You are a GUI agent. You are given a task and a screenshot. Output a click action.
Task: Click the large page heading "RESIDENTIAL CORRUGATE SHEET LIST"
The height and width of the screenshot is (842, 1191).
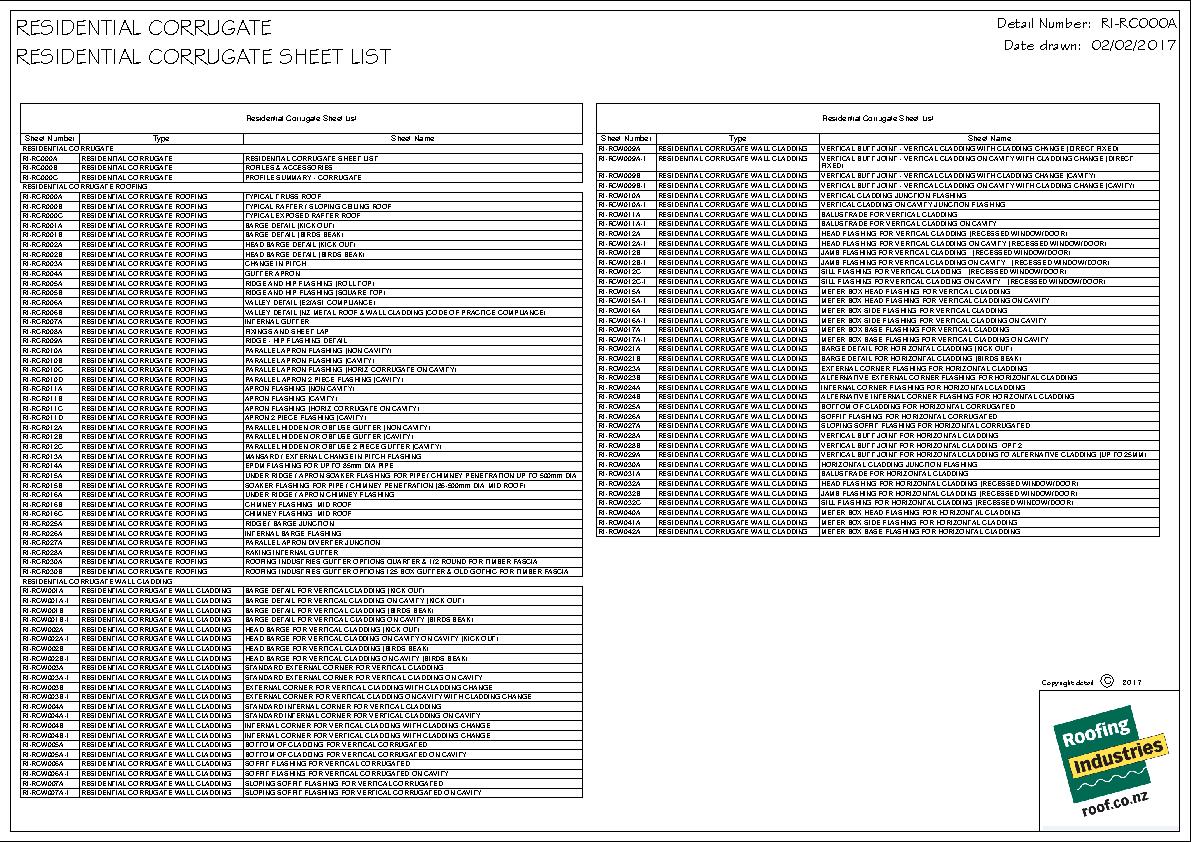point(204,57)
